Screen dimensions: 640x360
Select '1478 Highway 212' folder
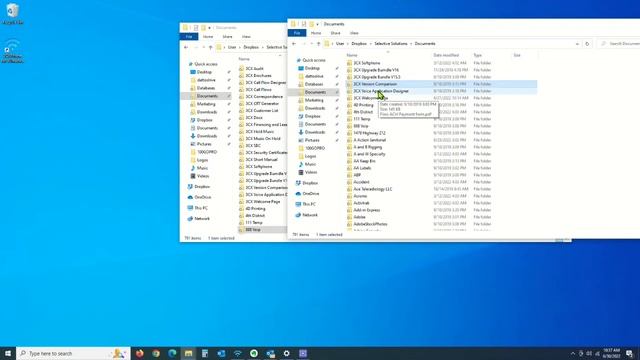point(369,133)
